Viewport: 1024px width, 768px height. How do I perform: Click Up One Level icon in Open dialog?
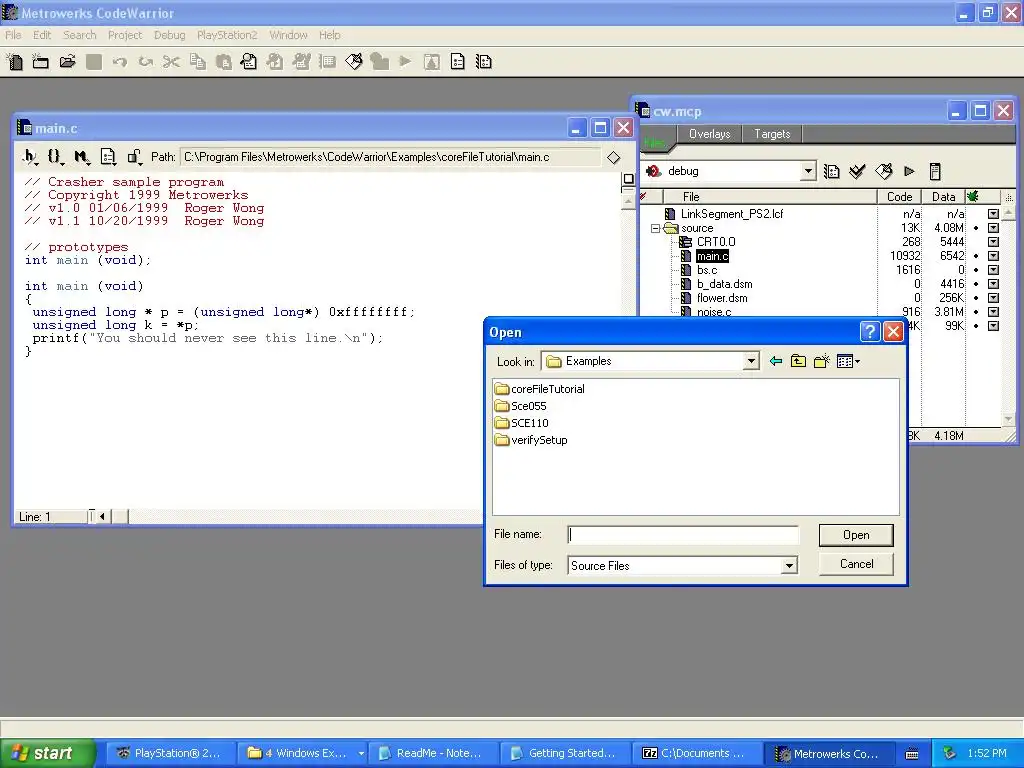coord(798,361)
